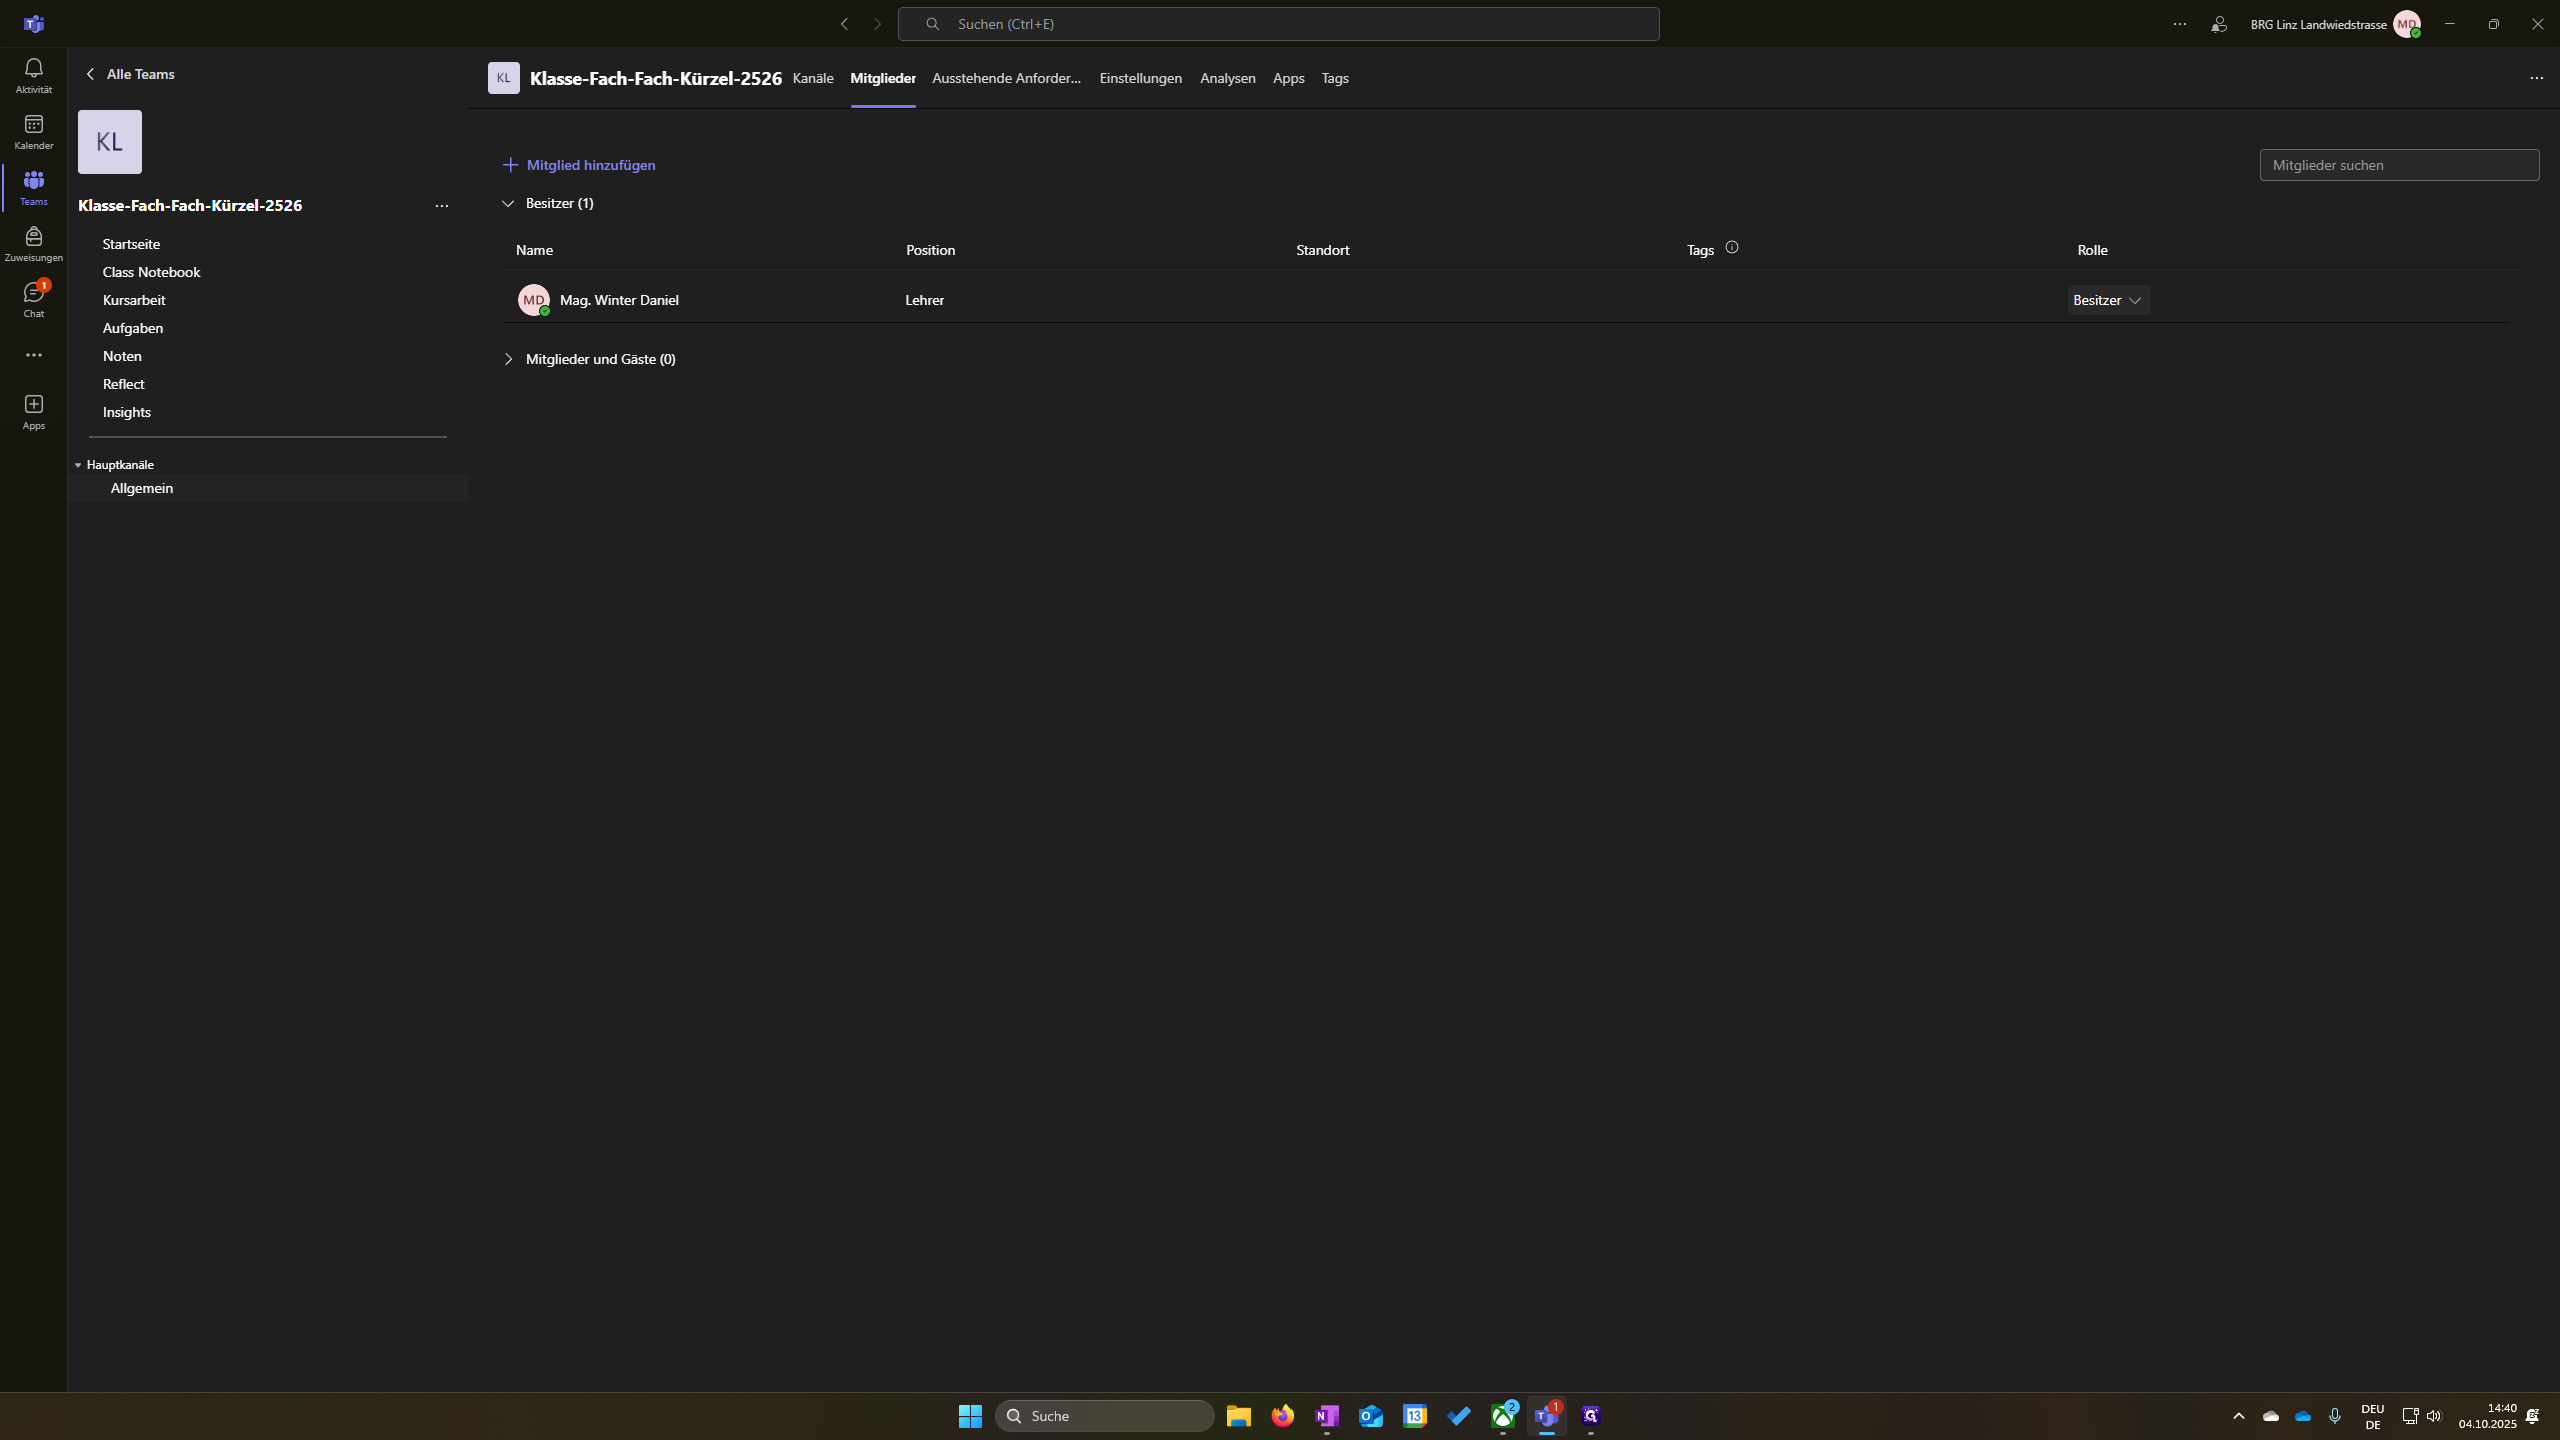The image size is (2560, 1440).
Task: Go back using the history arrow
Action: tap(845, 24)
